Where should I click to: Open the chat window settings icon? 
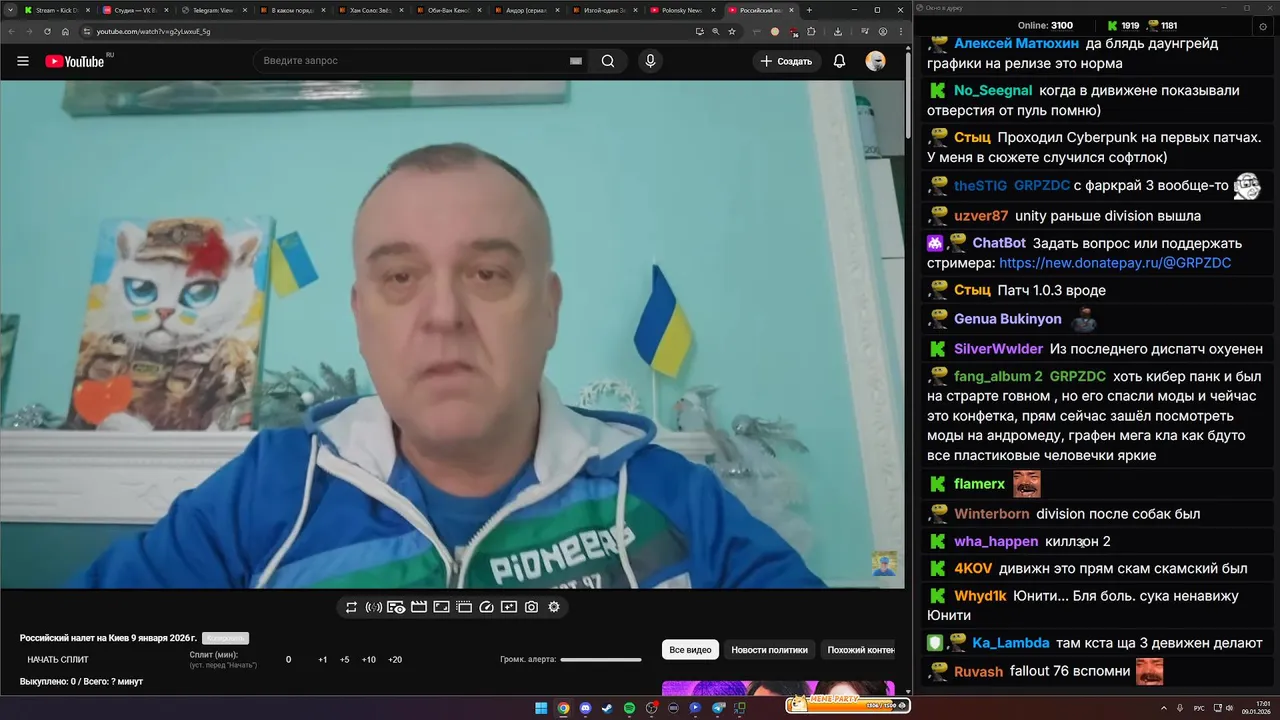coord(1263,26)
